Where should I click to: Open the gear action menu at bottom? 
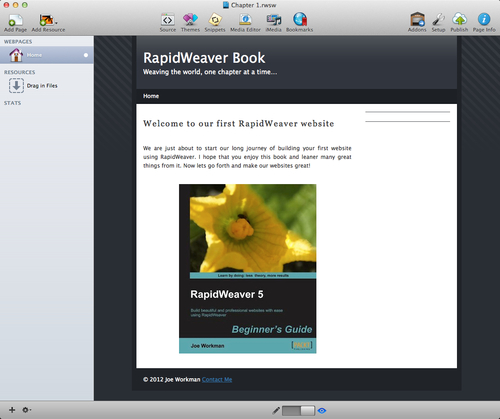(x=26, y=410)
